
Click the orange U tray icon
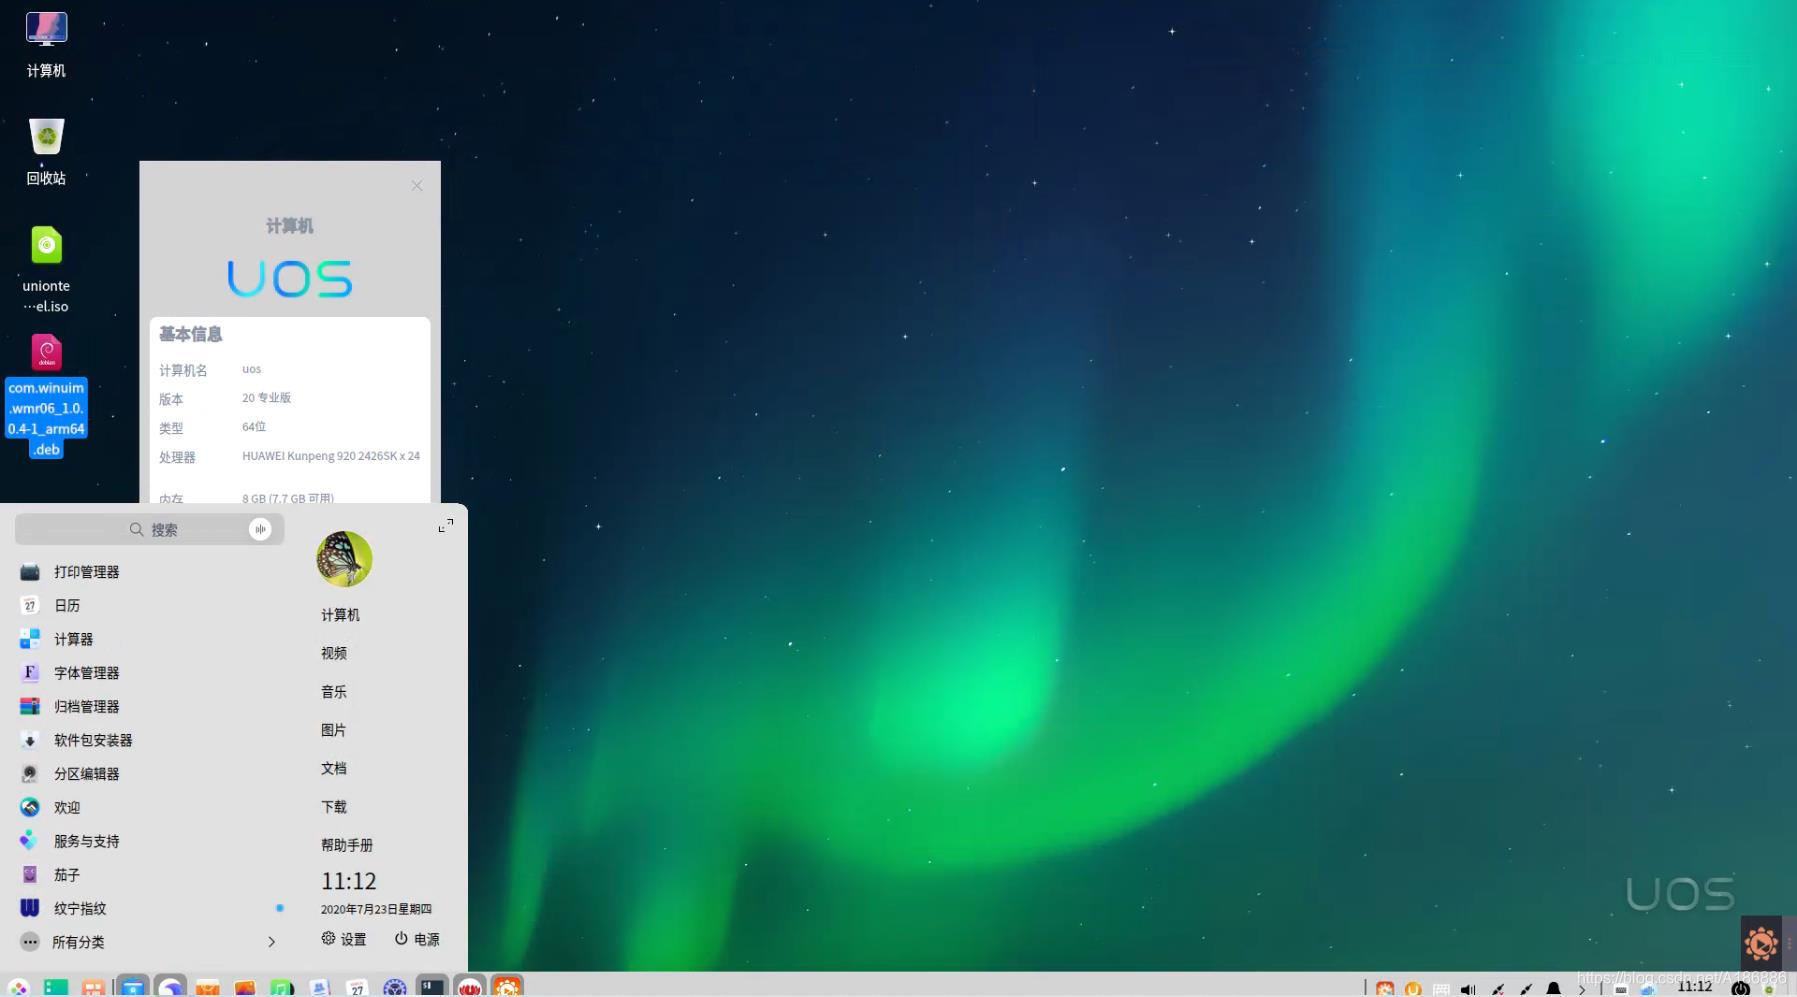pyautogui.click(x=1413, y=989)
